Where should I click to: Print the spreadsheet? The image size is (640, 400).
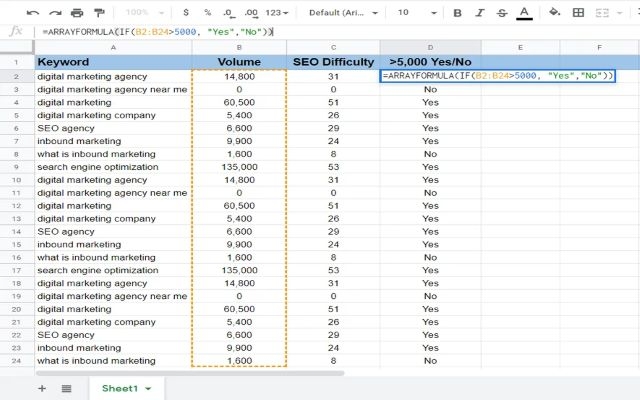click(77, 13)
